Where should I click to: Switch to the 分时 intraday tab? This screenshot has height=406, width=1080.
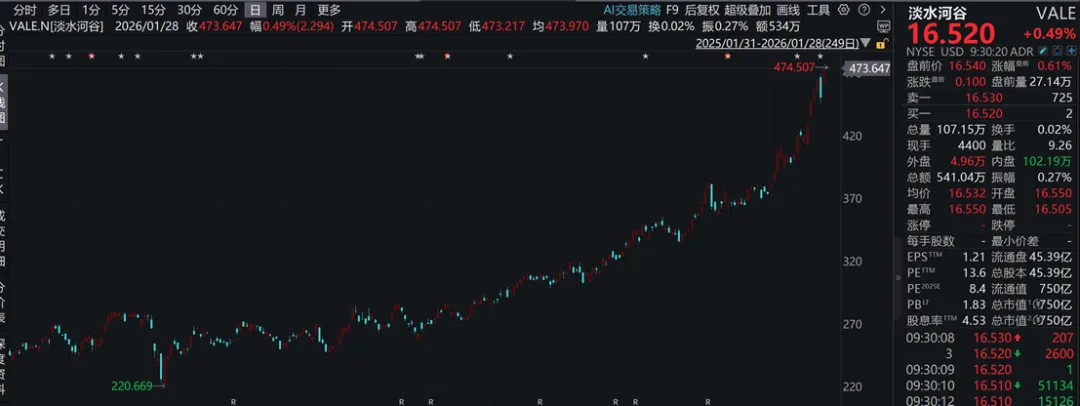coord(25,10)
